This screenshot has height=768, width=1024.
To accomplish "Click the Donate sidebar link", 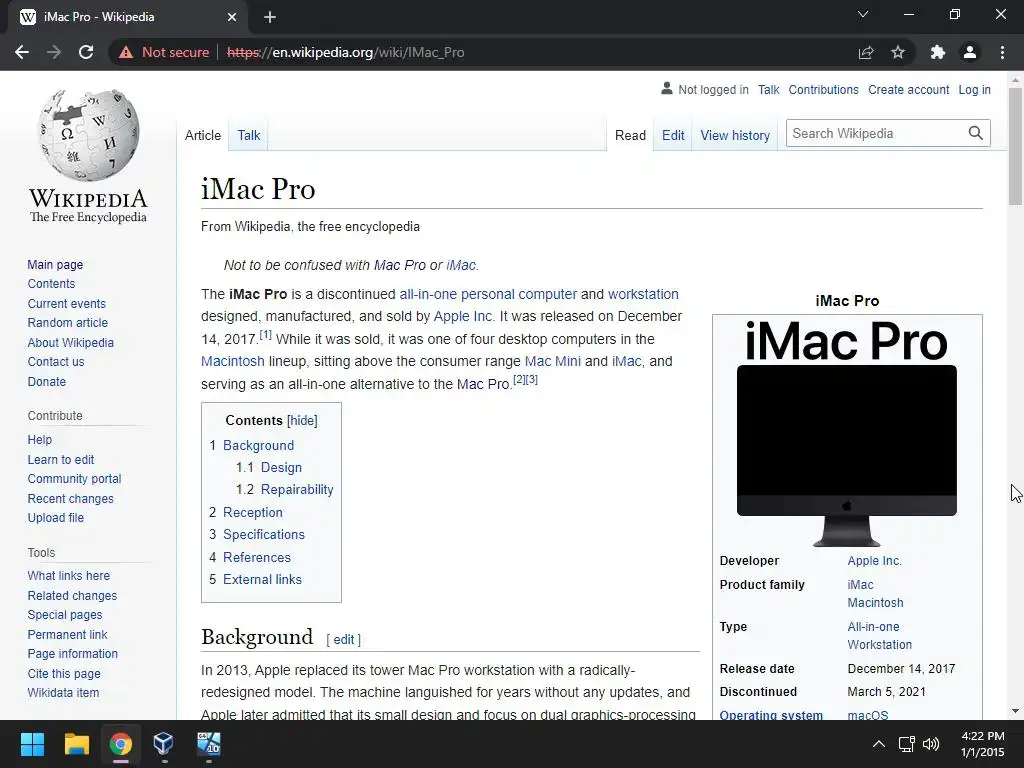I will tap(46, 381).
